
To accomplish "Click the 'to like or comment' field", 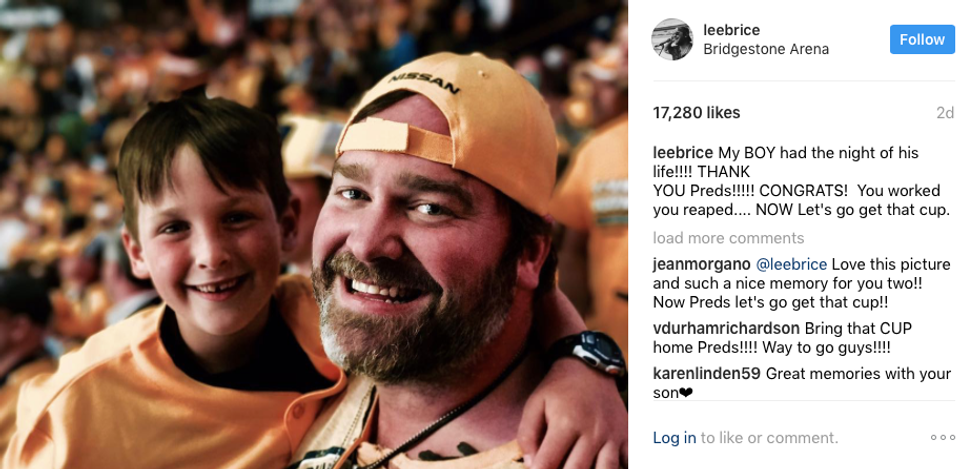I will (x=769, y=438).
